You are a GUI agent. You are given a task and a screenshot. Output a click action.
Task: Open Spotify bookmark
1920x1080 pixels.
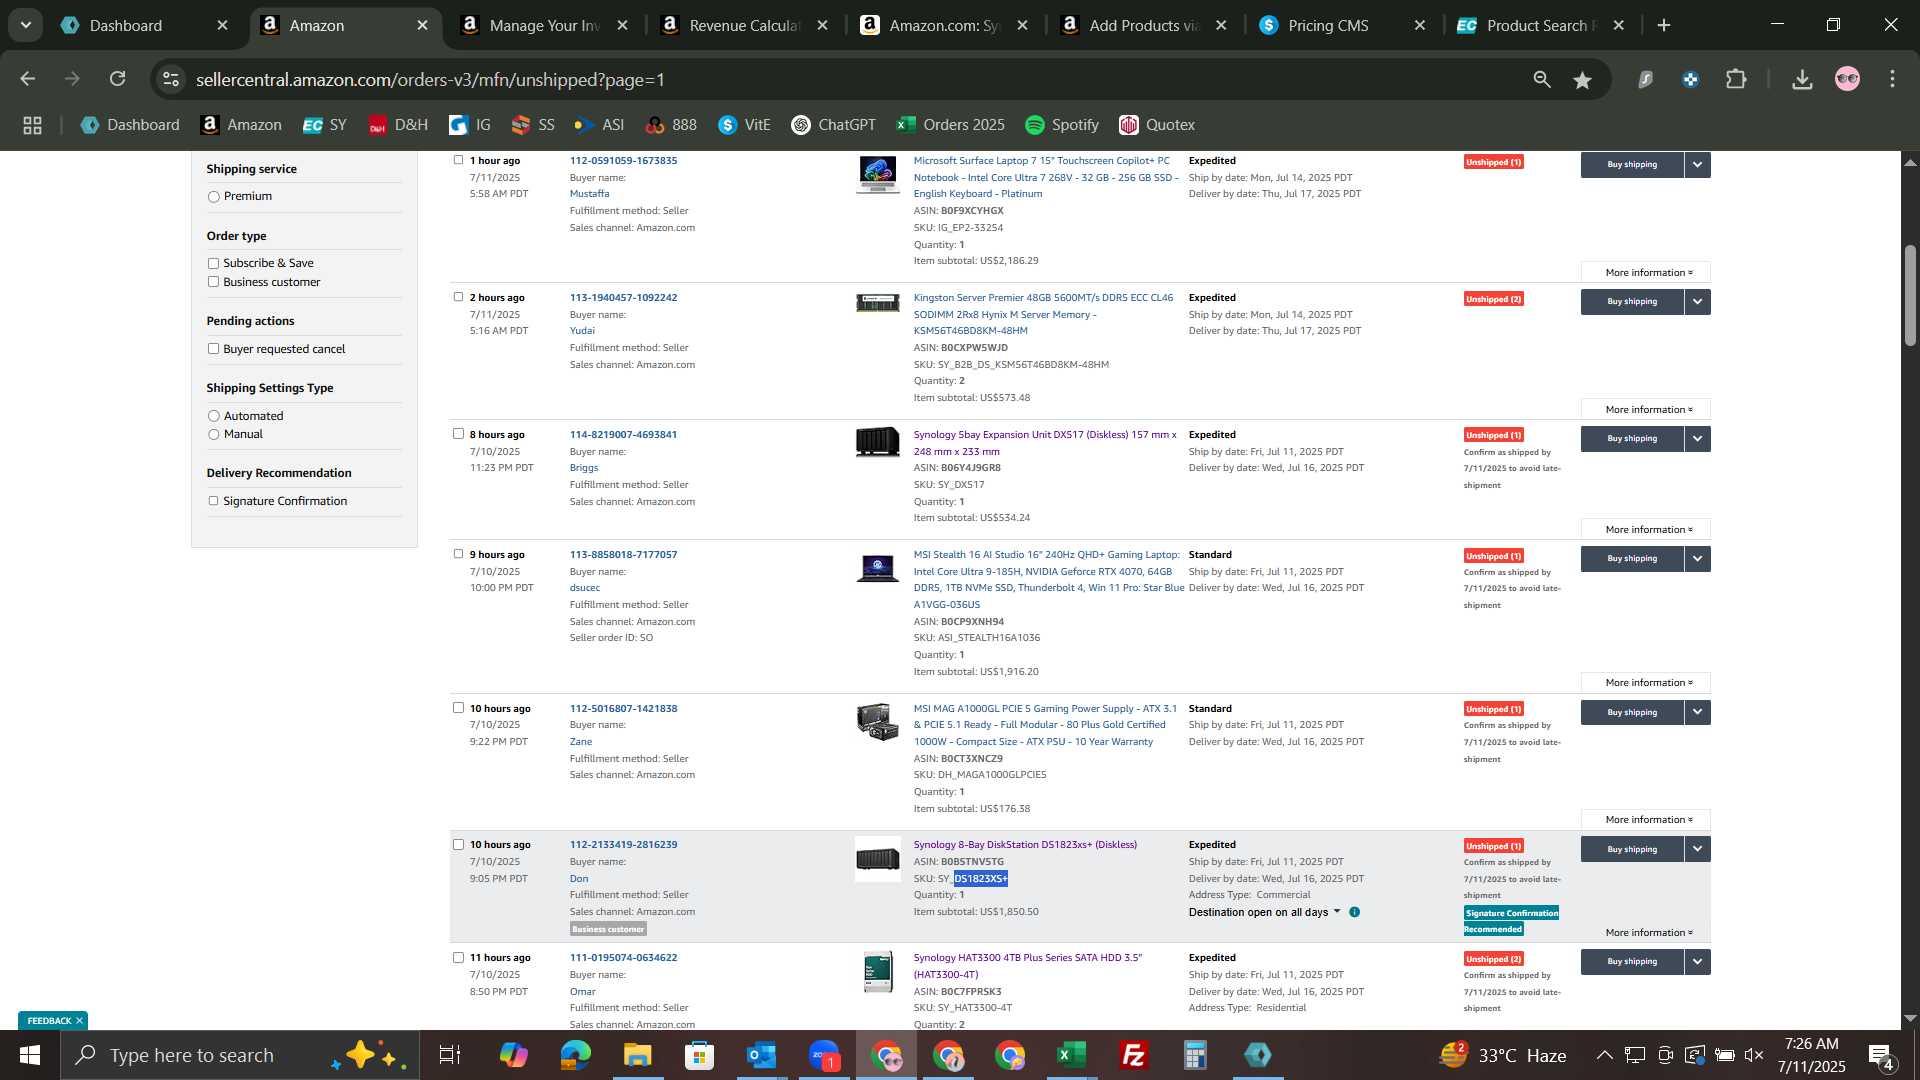1062,125
